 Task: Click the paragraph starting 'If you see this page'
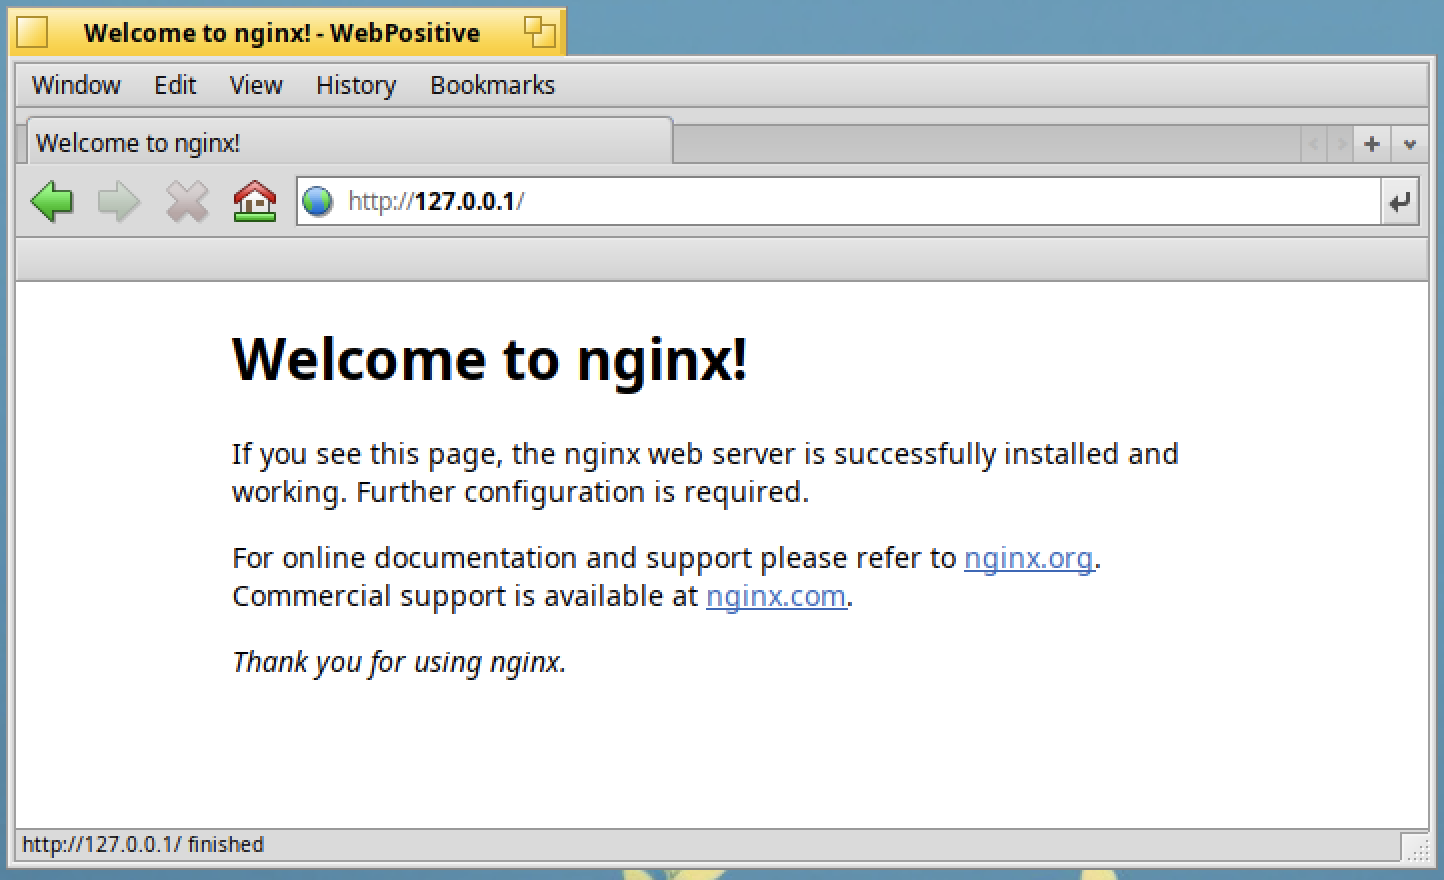[705, 473]
